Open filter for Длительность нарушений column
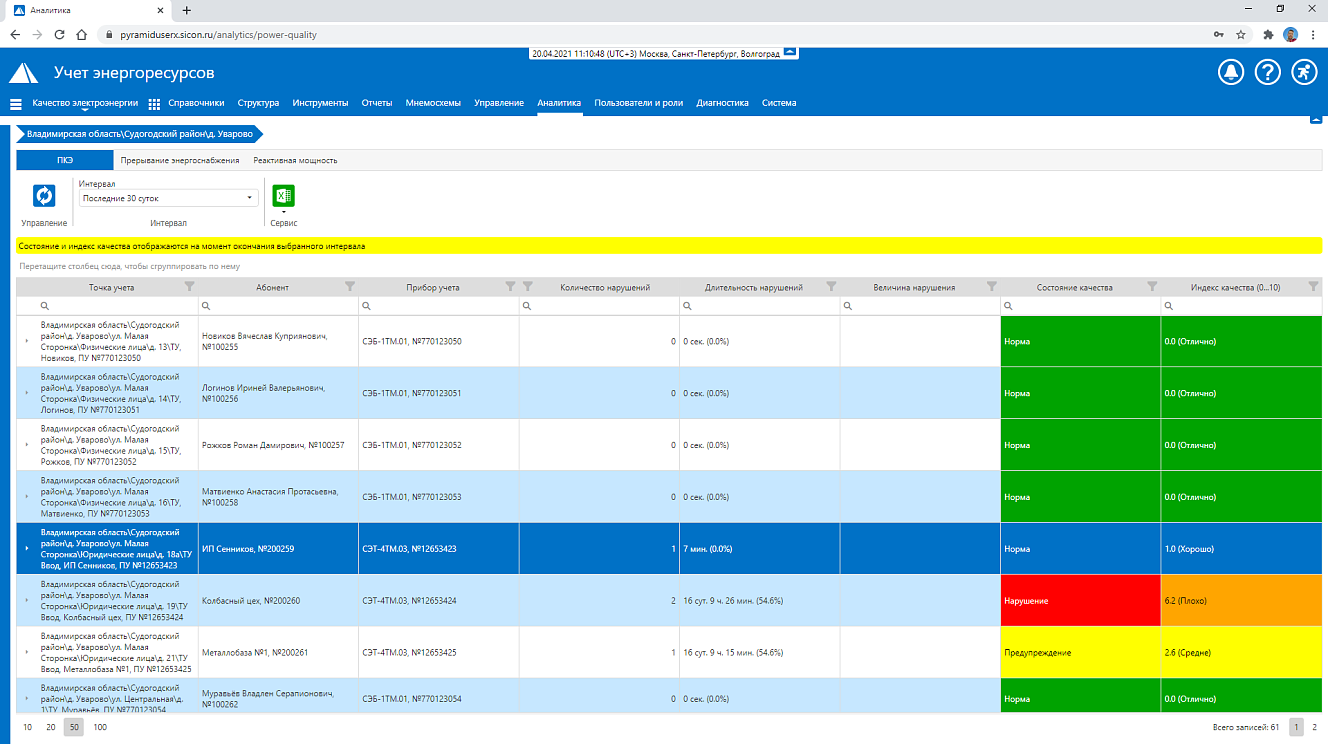The height and width of the screenshot is (744, 1328). [831, 287]
